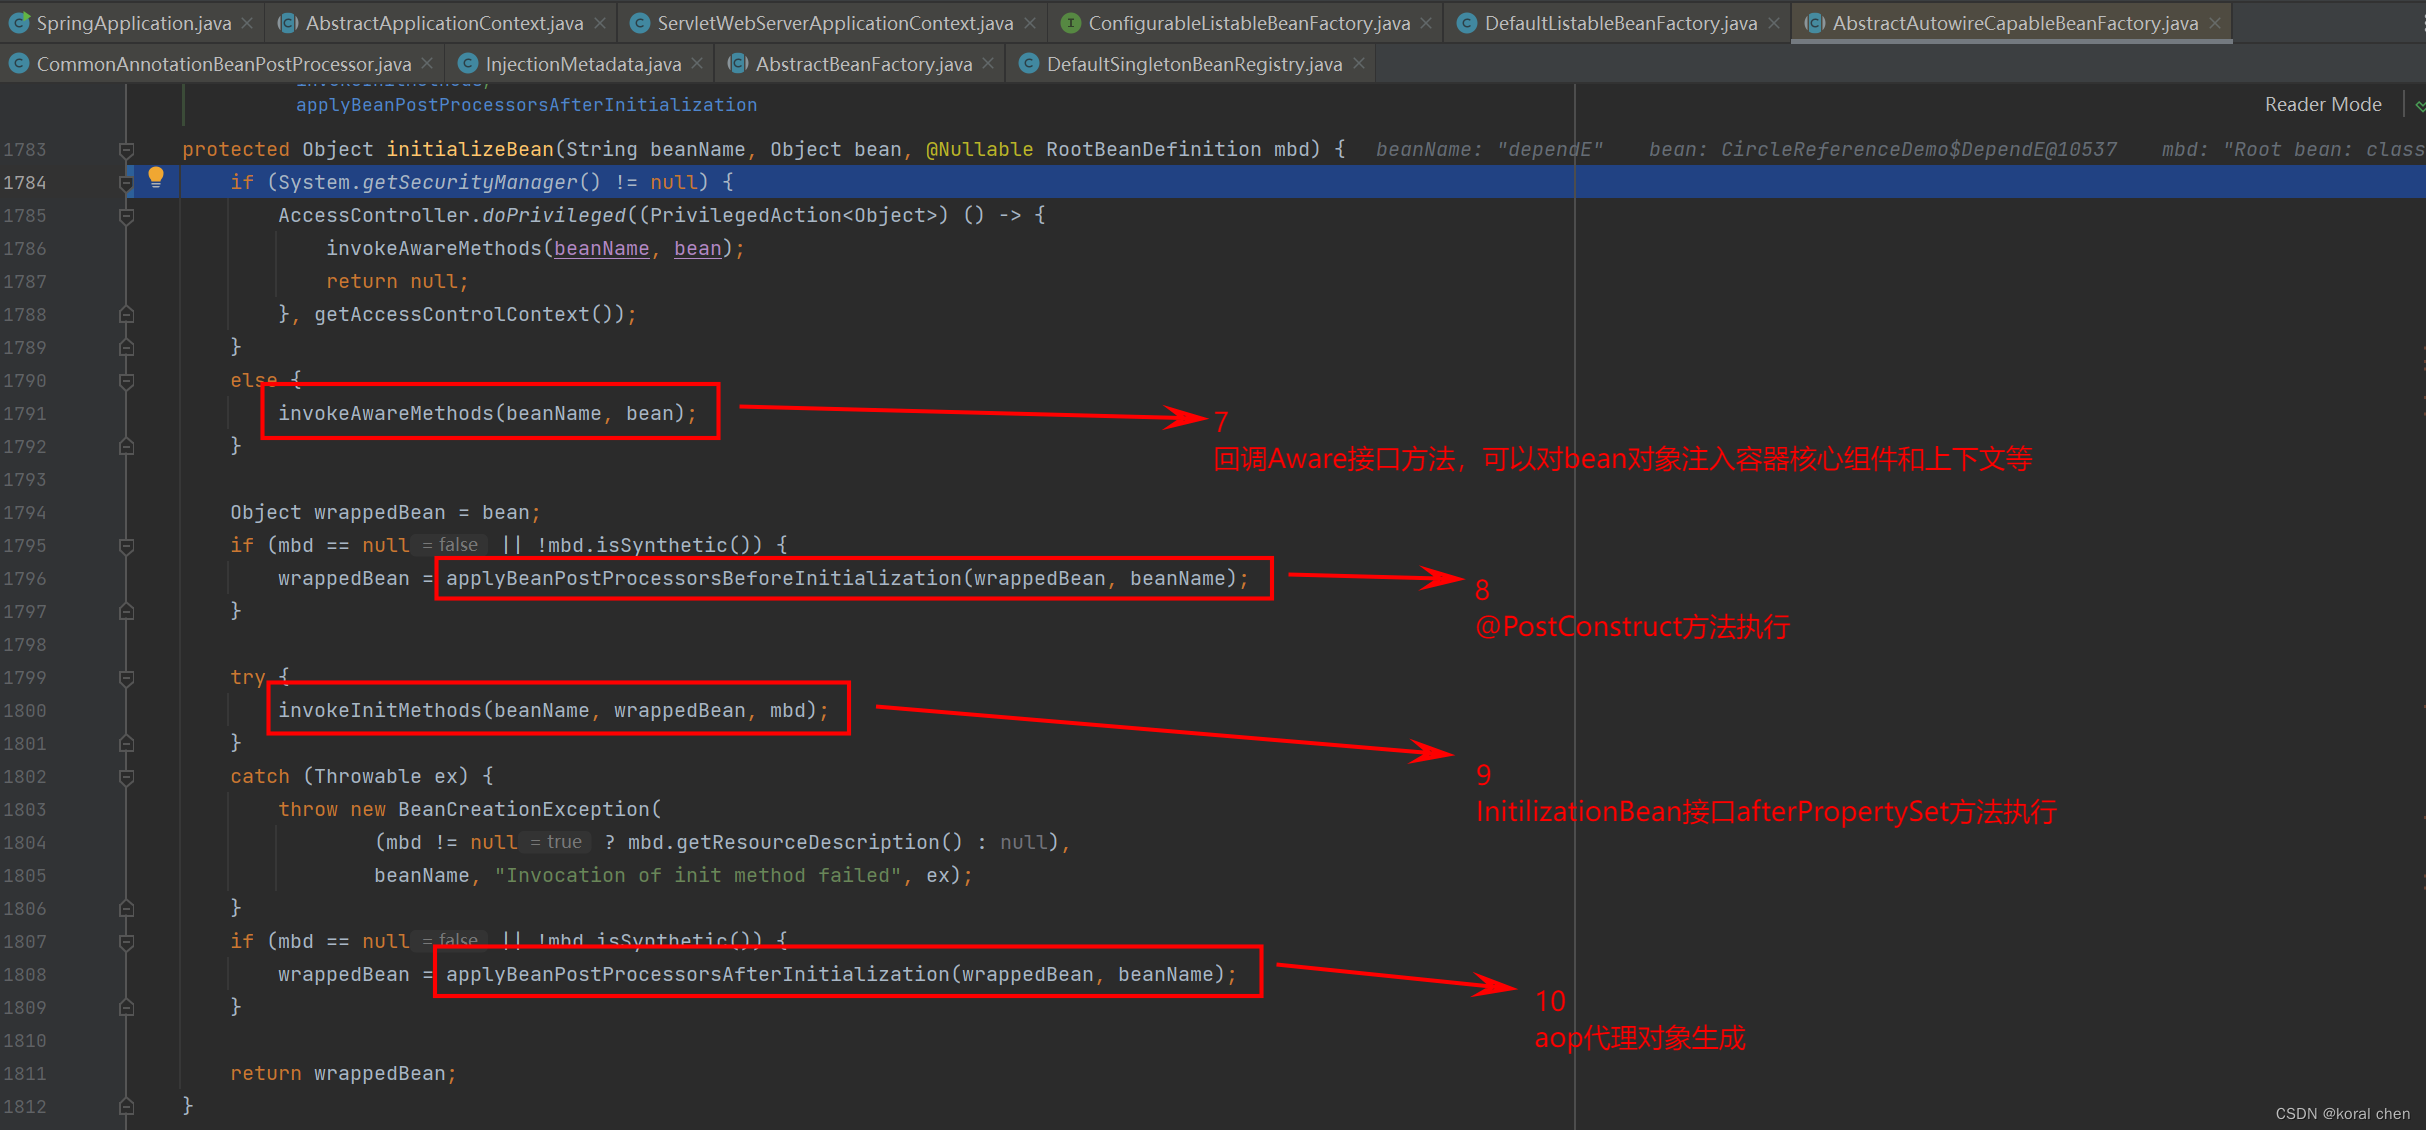Click invokeAwareMethods call on line 1791
This screenshot has width=2426, height=1130.
pos(385,413)
